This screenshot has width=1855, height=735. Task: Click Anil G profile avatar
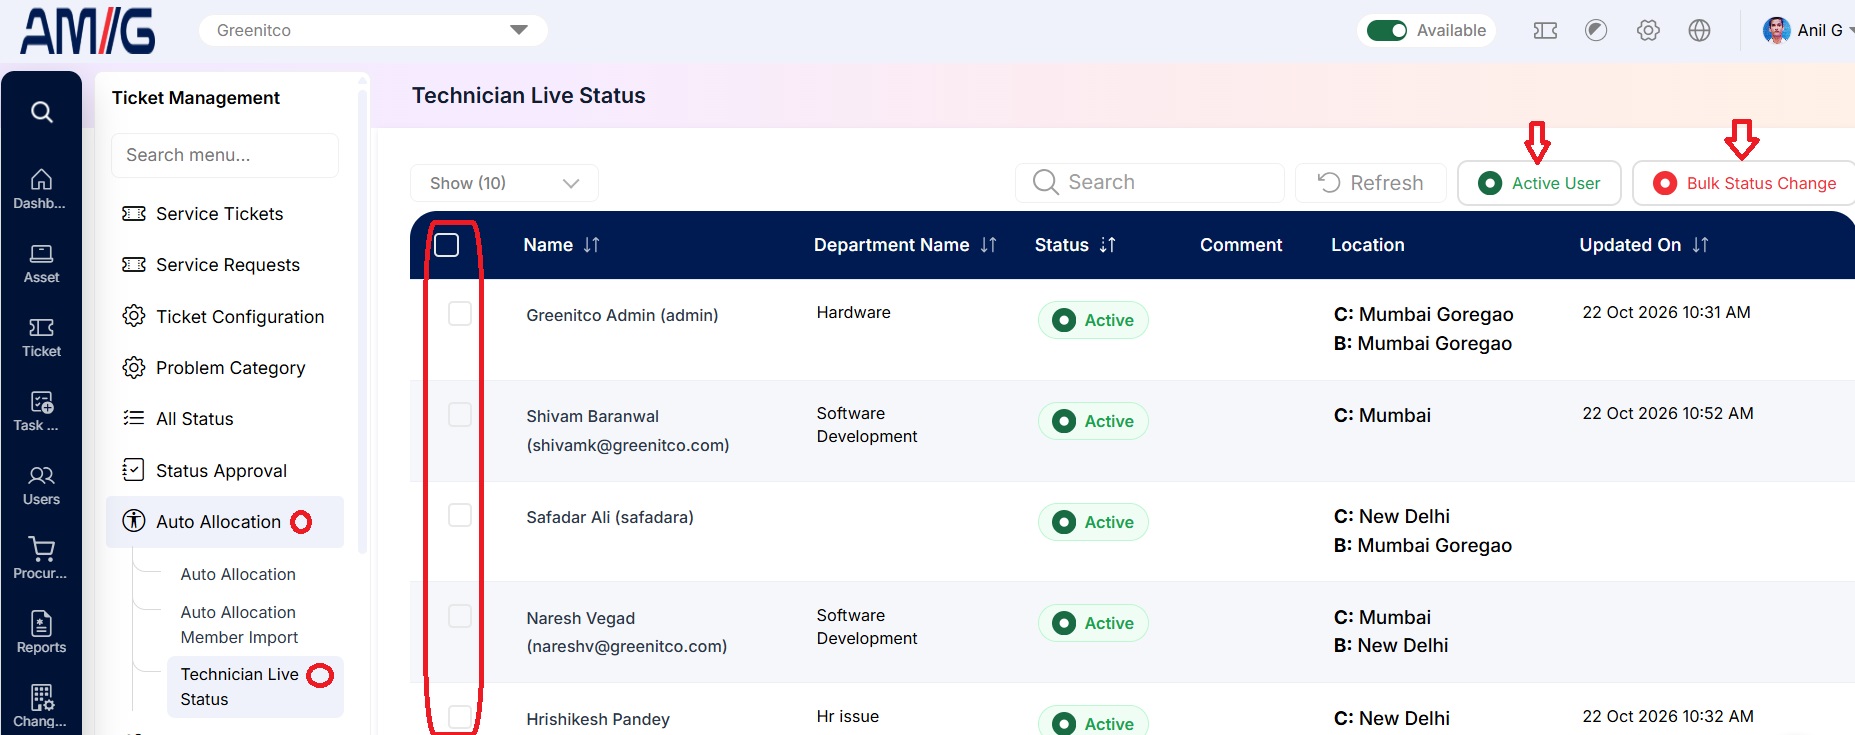[1776, 30]
